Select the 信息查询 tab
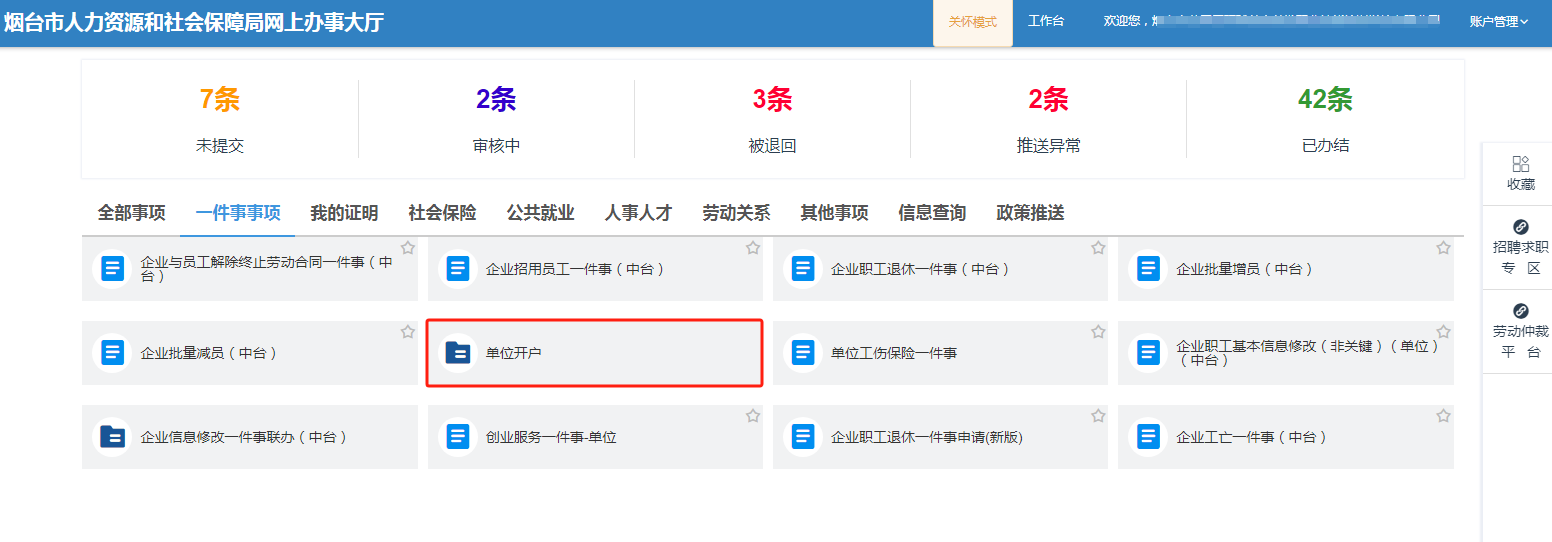Screen dimensions: 1552x542 [932, 213]
